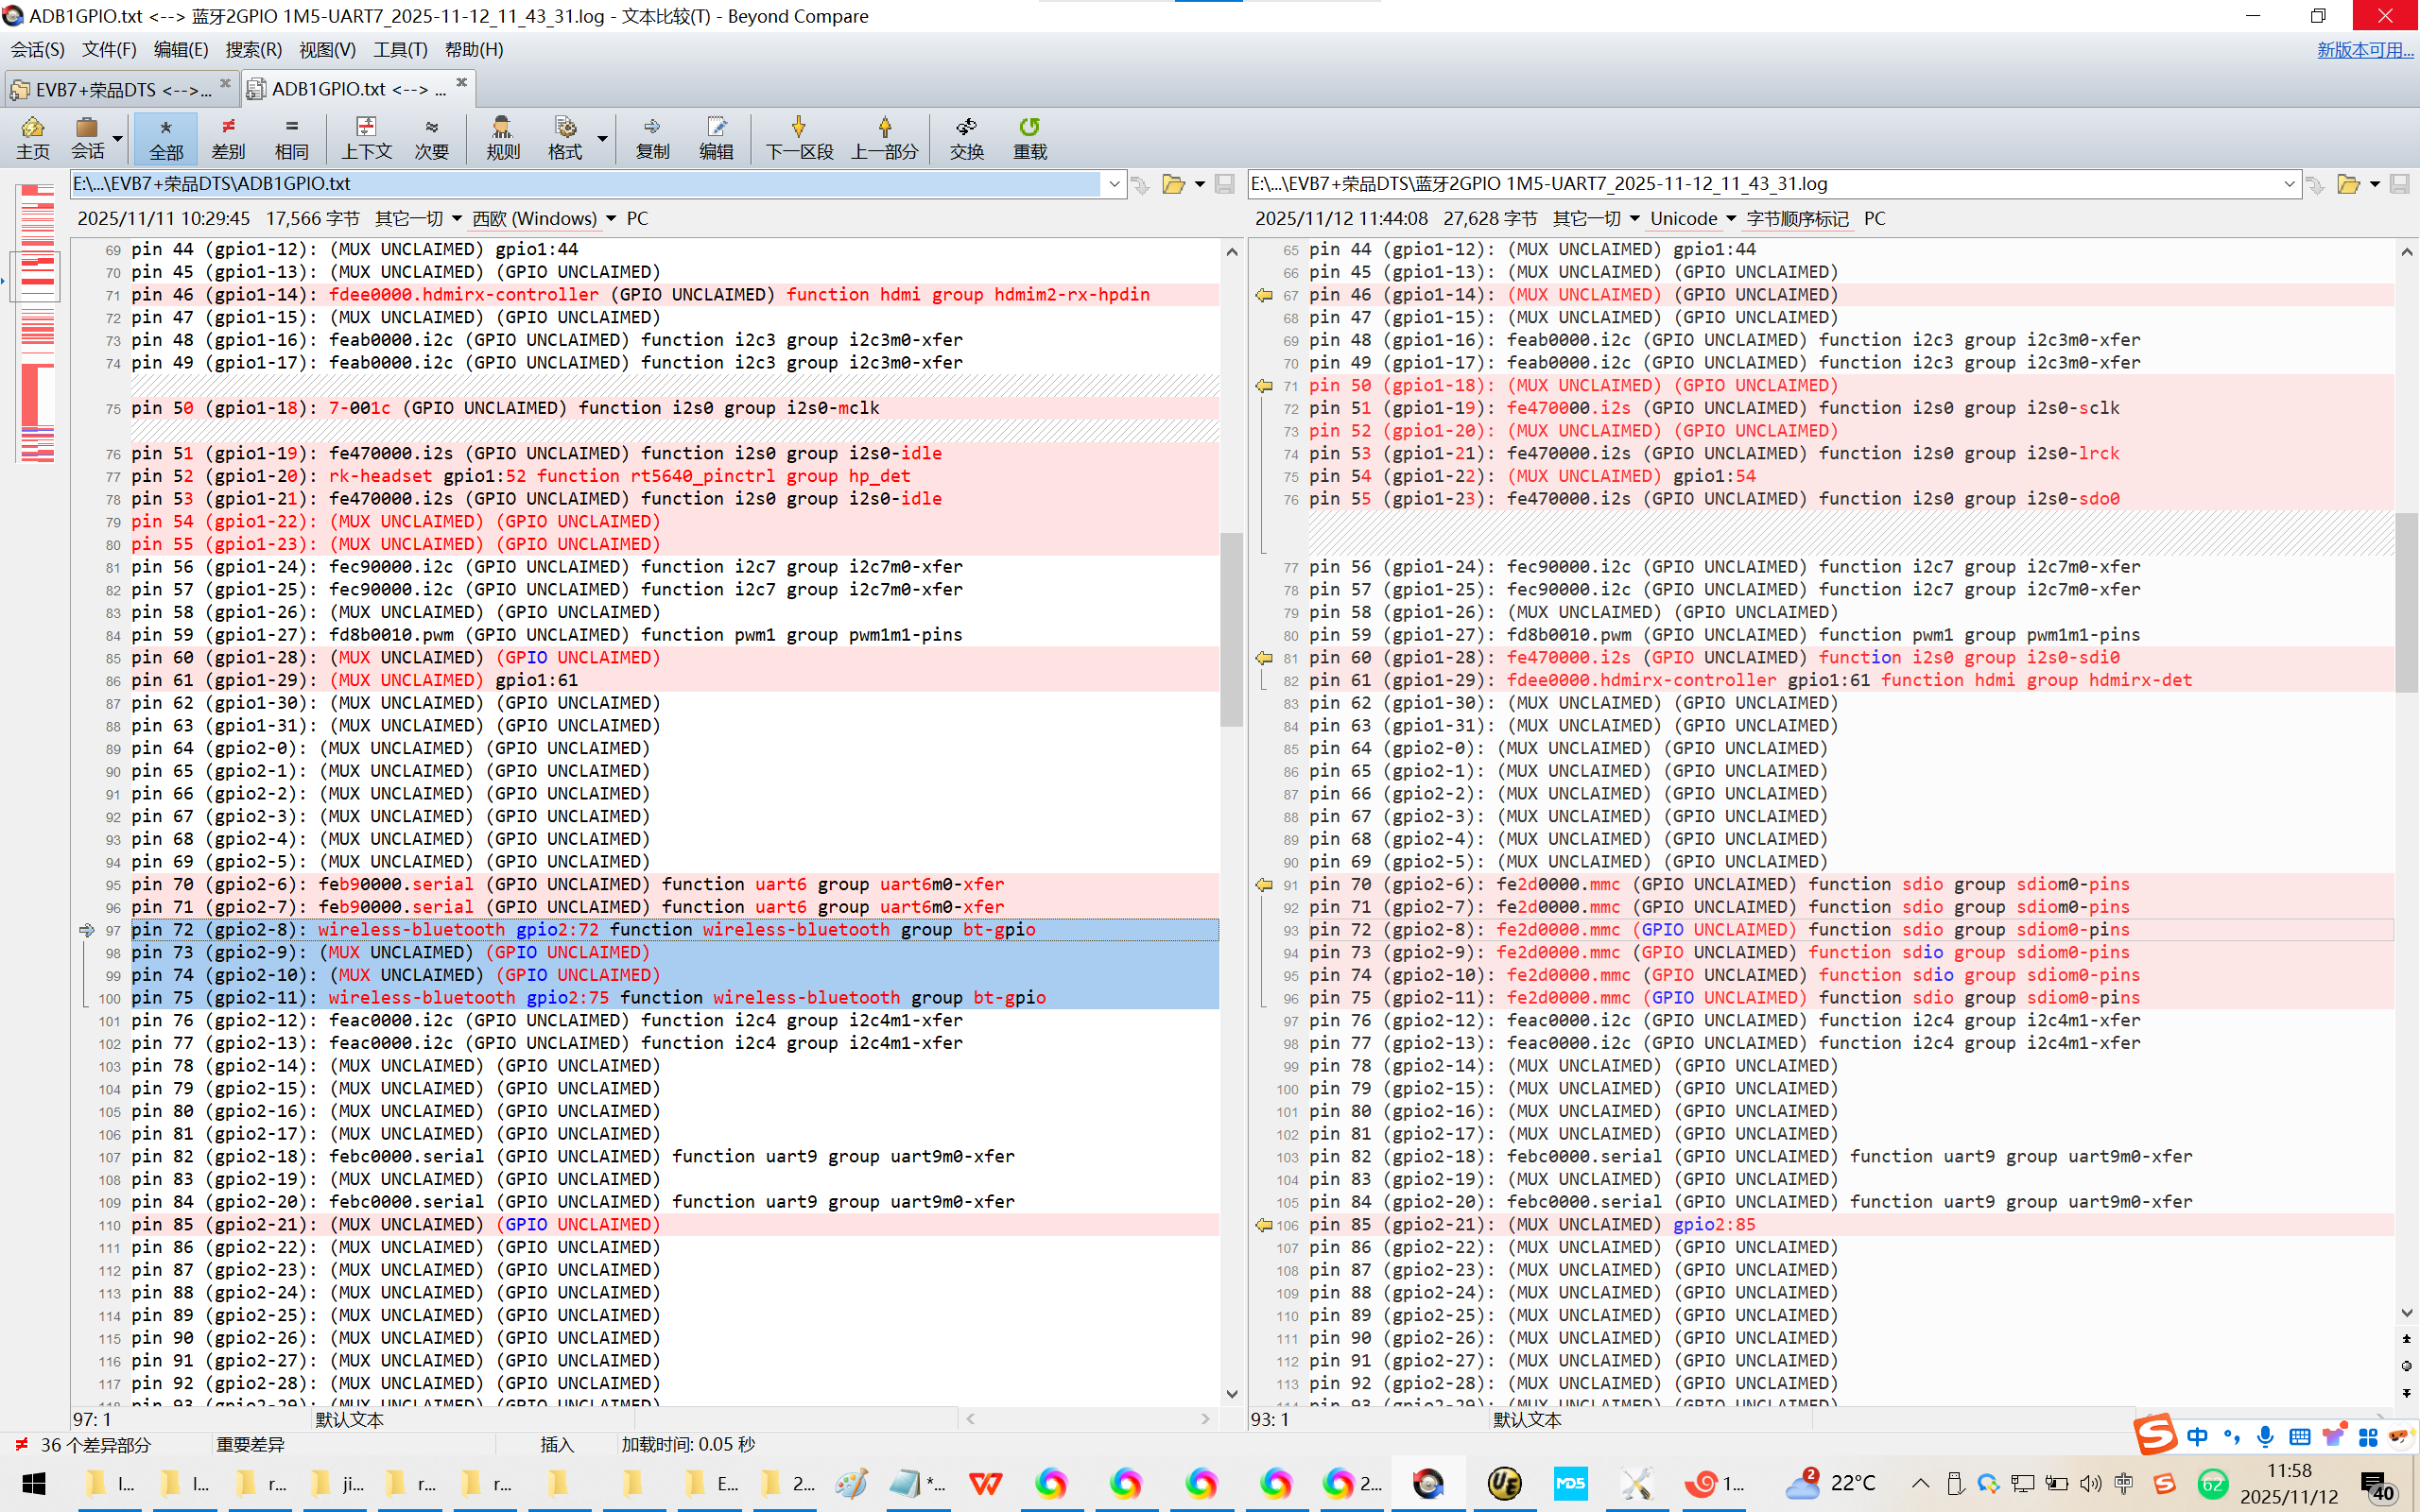Click Windows Start button in taskbar
Screen dimensions: 2420x1512
(x=33, y=1483)
